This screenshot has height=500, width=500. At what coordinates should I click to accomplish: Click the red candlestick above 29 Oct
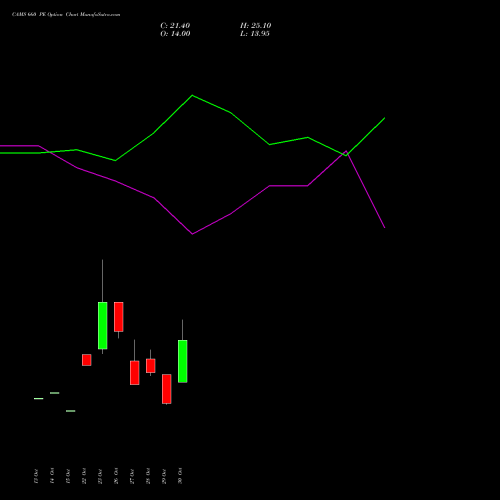pos(167,389)
